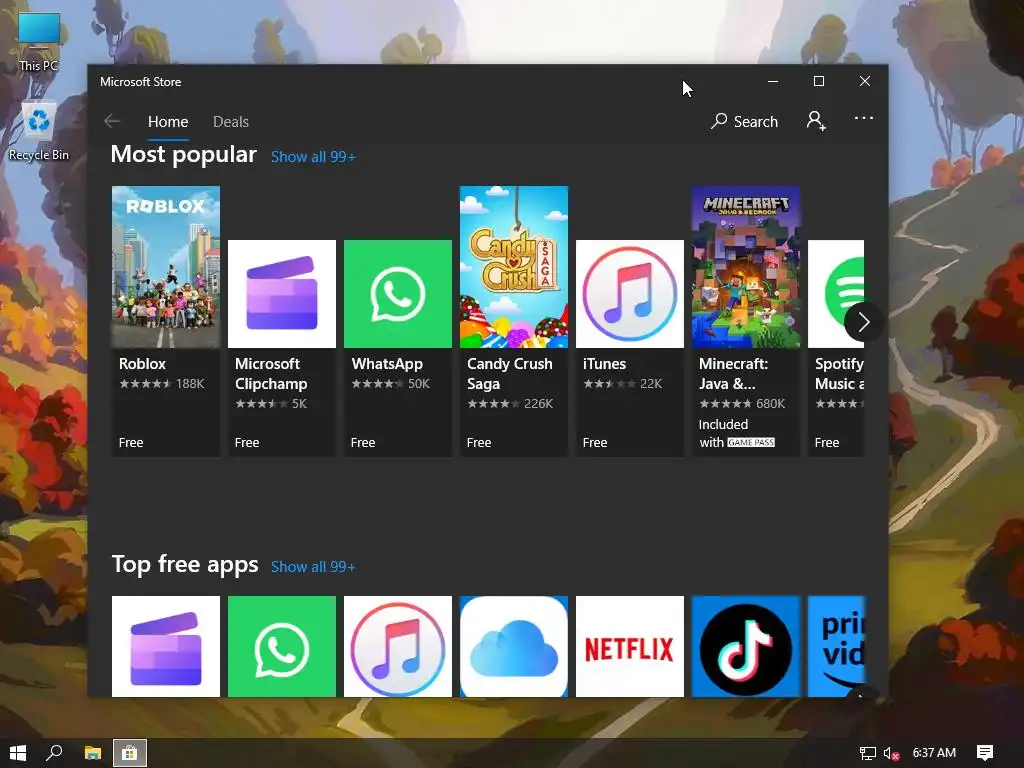Viewport: 1024px width, 768px height.
Task: Click the Free price under iTunes
Action: coord(595,443)
